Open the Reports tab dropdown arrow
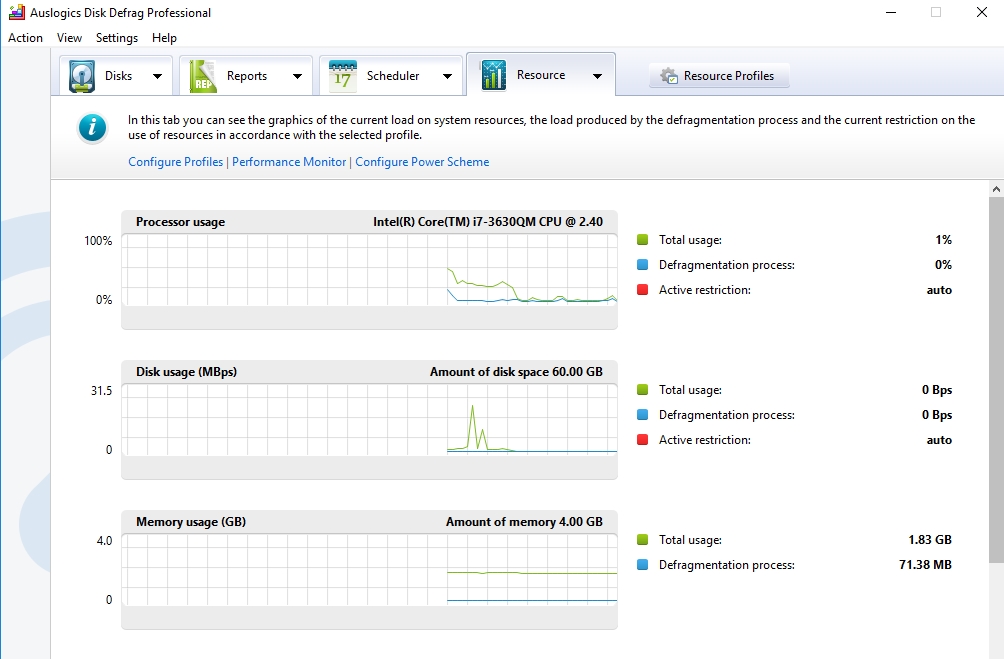Viewport: 1004px width, 659px height. tap(297, 76)
